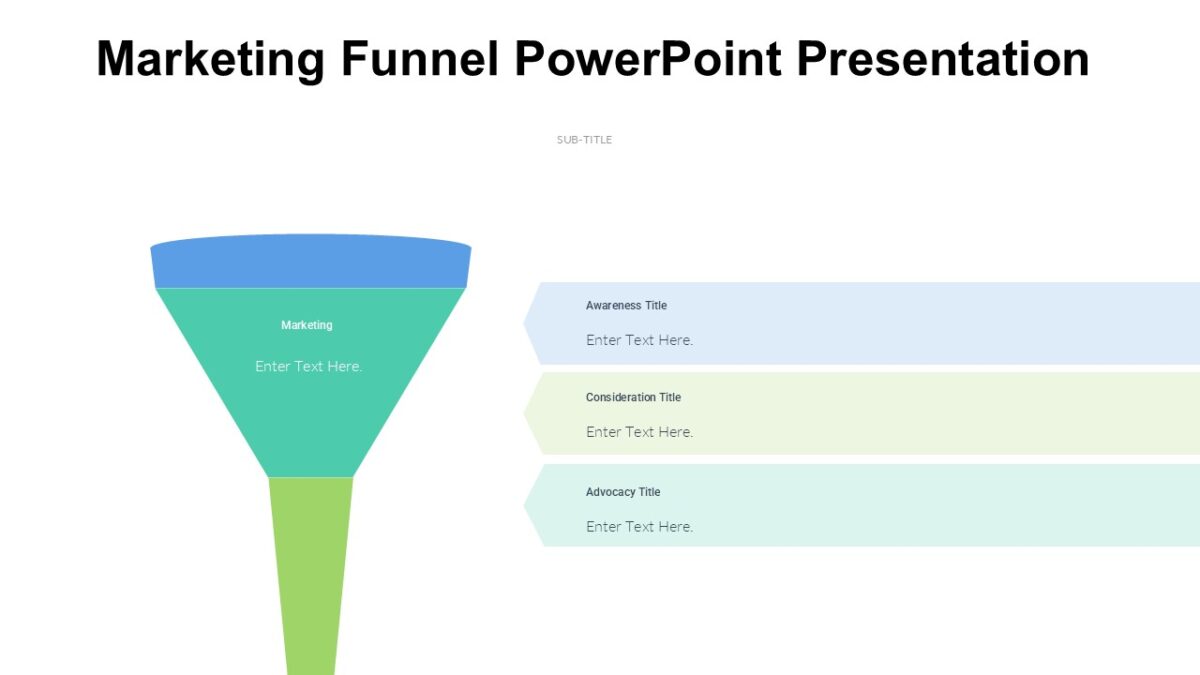Click the white slide background area
The height and width of the screenshot is (675, 1200).
[900, 620]
